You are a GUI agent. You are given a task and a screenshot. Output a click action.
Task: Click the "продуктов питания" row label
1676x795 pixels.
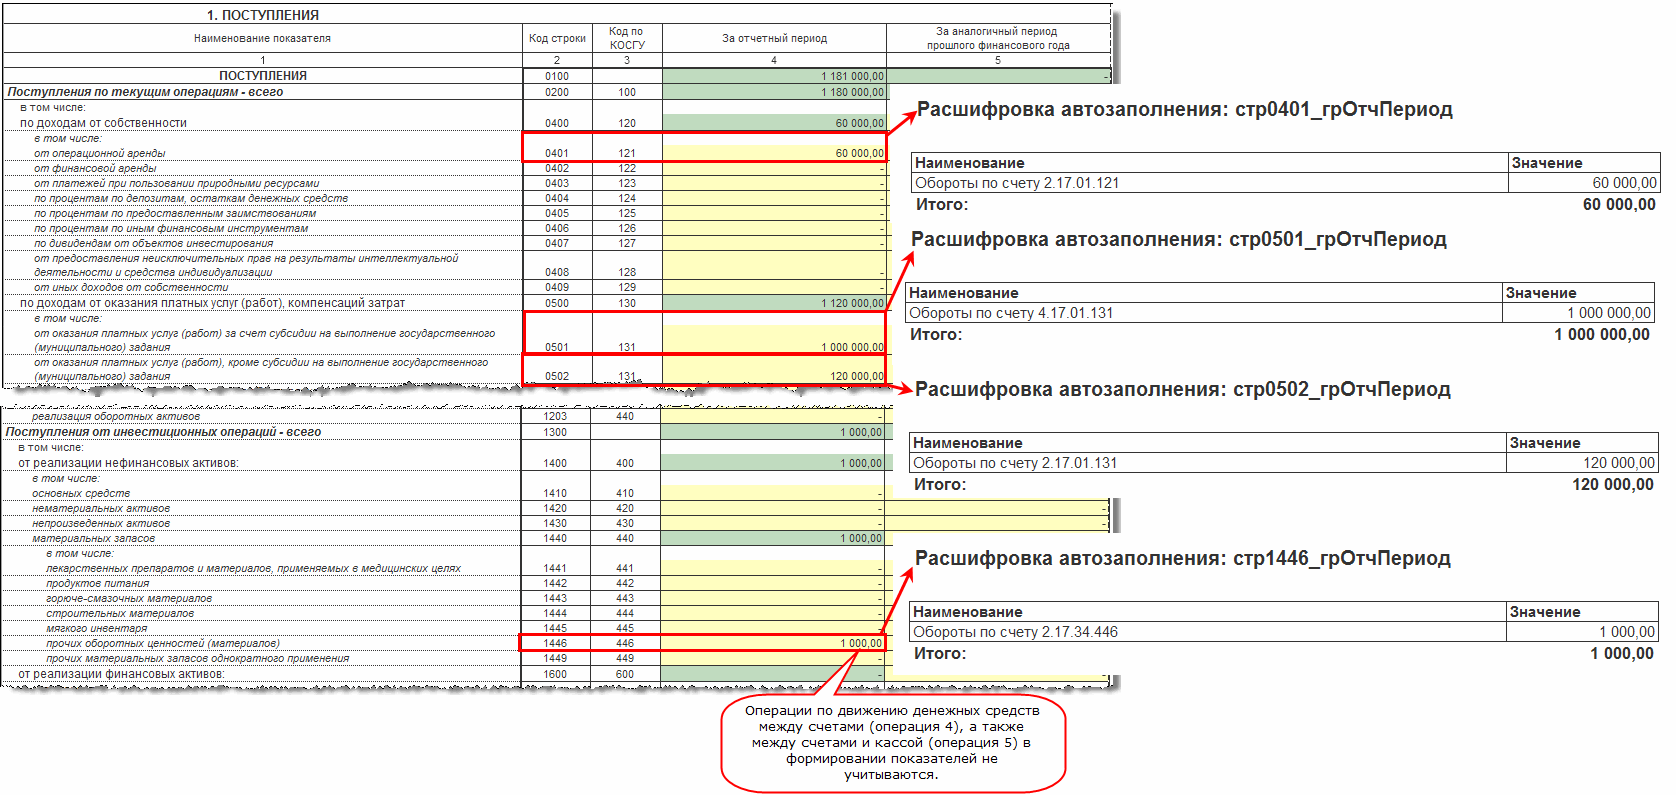[97, 583]
